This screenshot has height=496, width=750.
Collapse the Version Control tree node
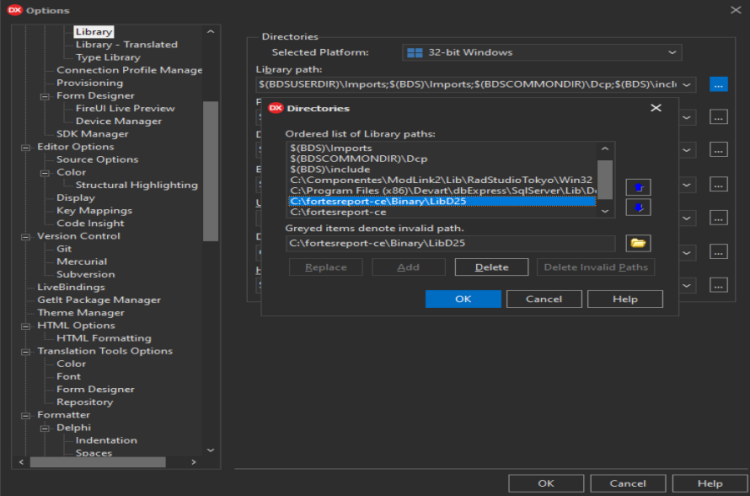click(x=25, y=237)
